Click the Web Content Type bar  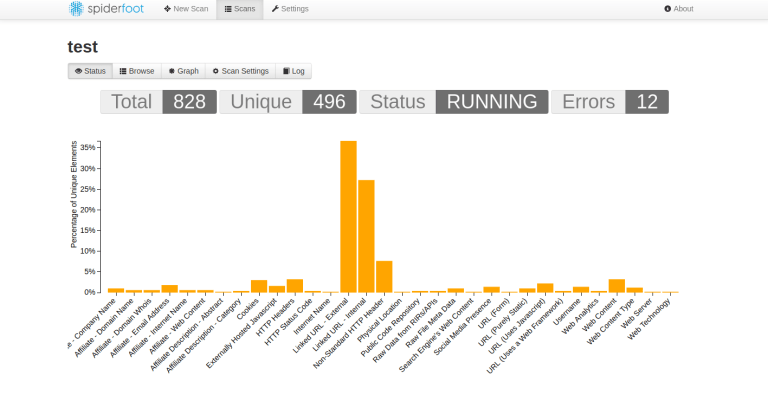(635, 290)
